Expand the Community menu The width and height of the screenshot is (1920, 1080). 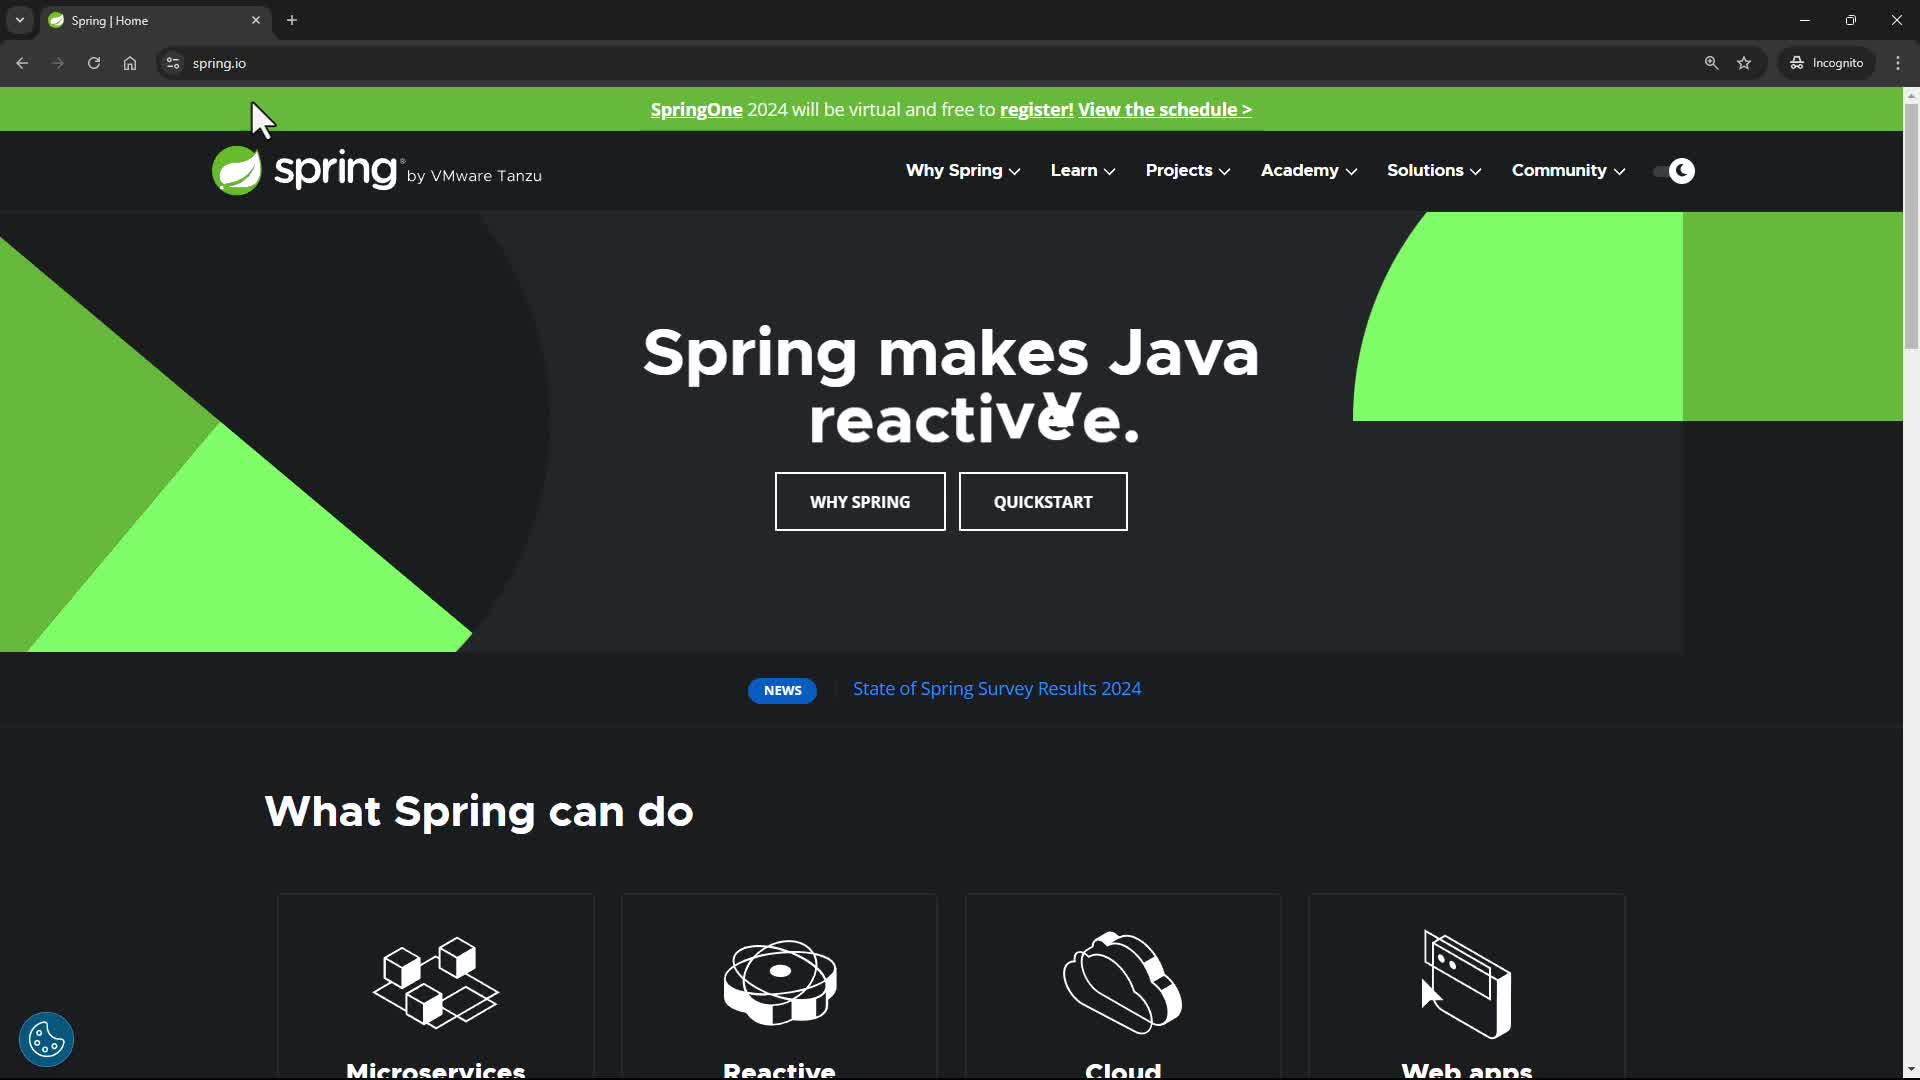pos(1568,171)
